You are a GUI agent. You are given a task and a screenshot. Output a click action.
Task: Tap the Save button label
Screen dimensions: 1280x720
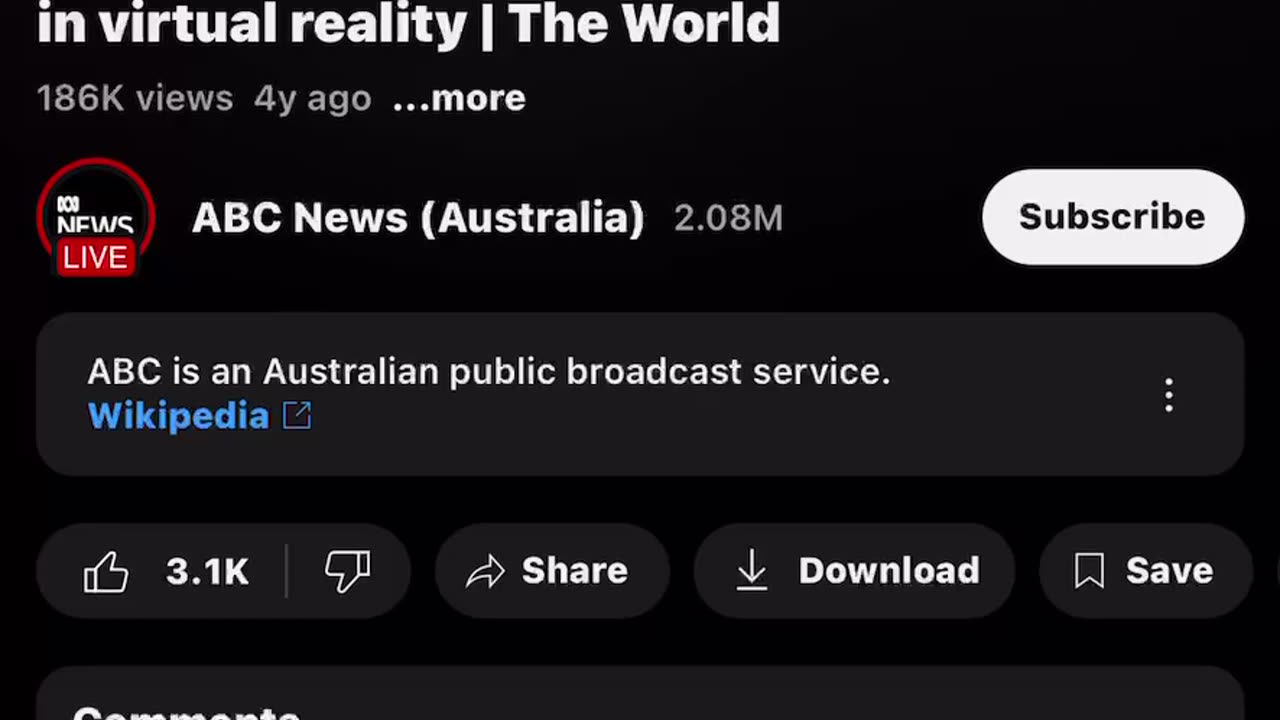[x=1169, y=571]
